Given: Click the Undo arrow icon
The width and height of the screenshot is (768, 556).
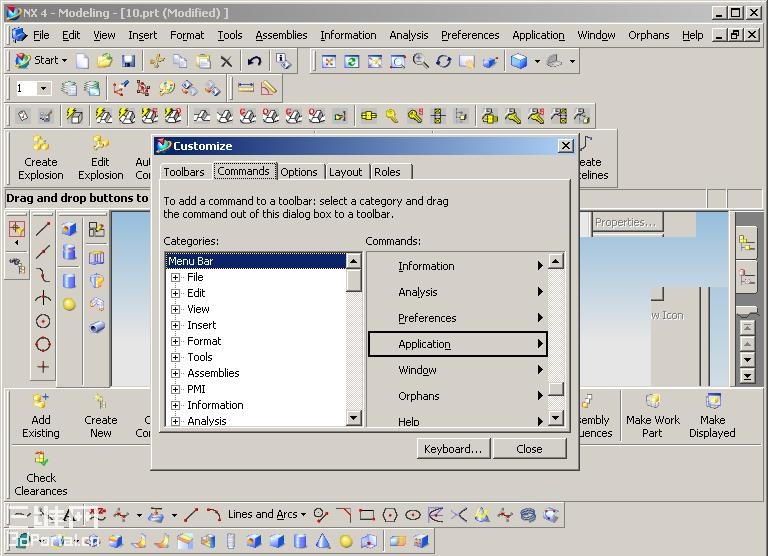Looking at the screenshot, I should click(x=254, y=61).
